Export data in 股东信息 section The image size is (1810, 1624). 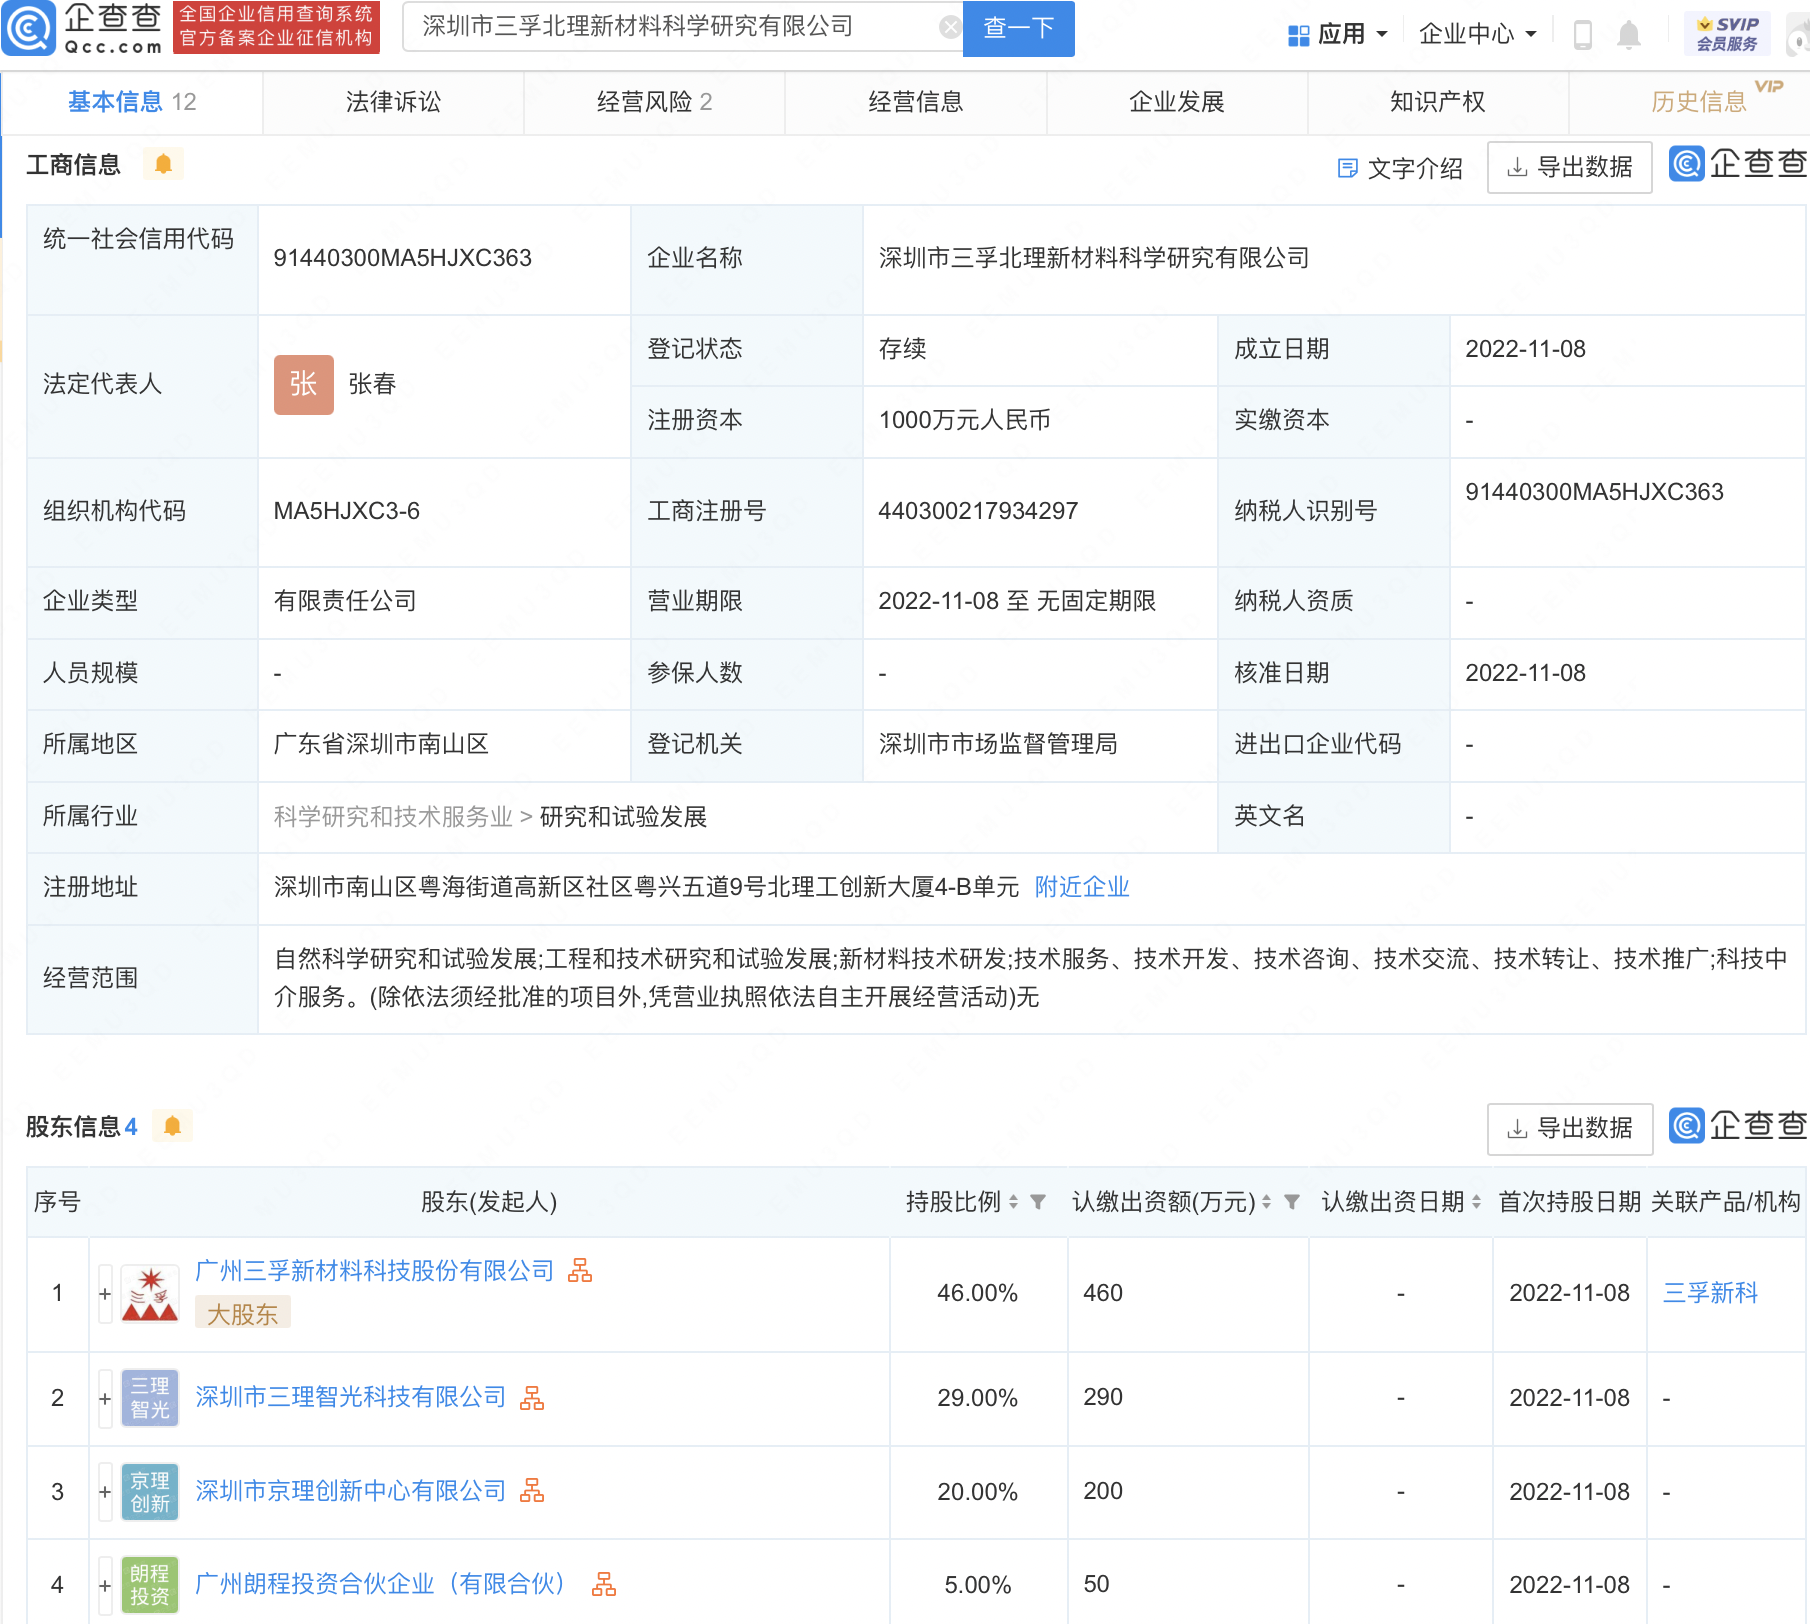tap(1569, 1129)
